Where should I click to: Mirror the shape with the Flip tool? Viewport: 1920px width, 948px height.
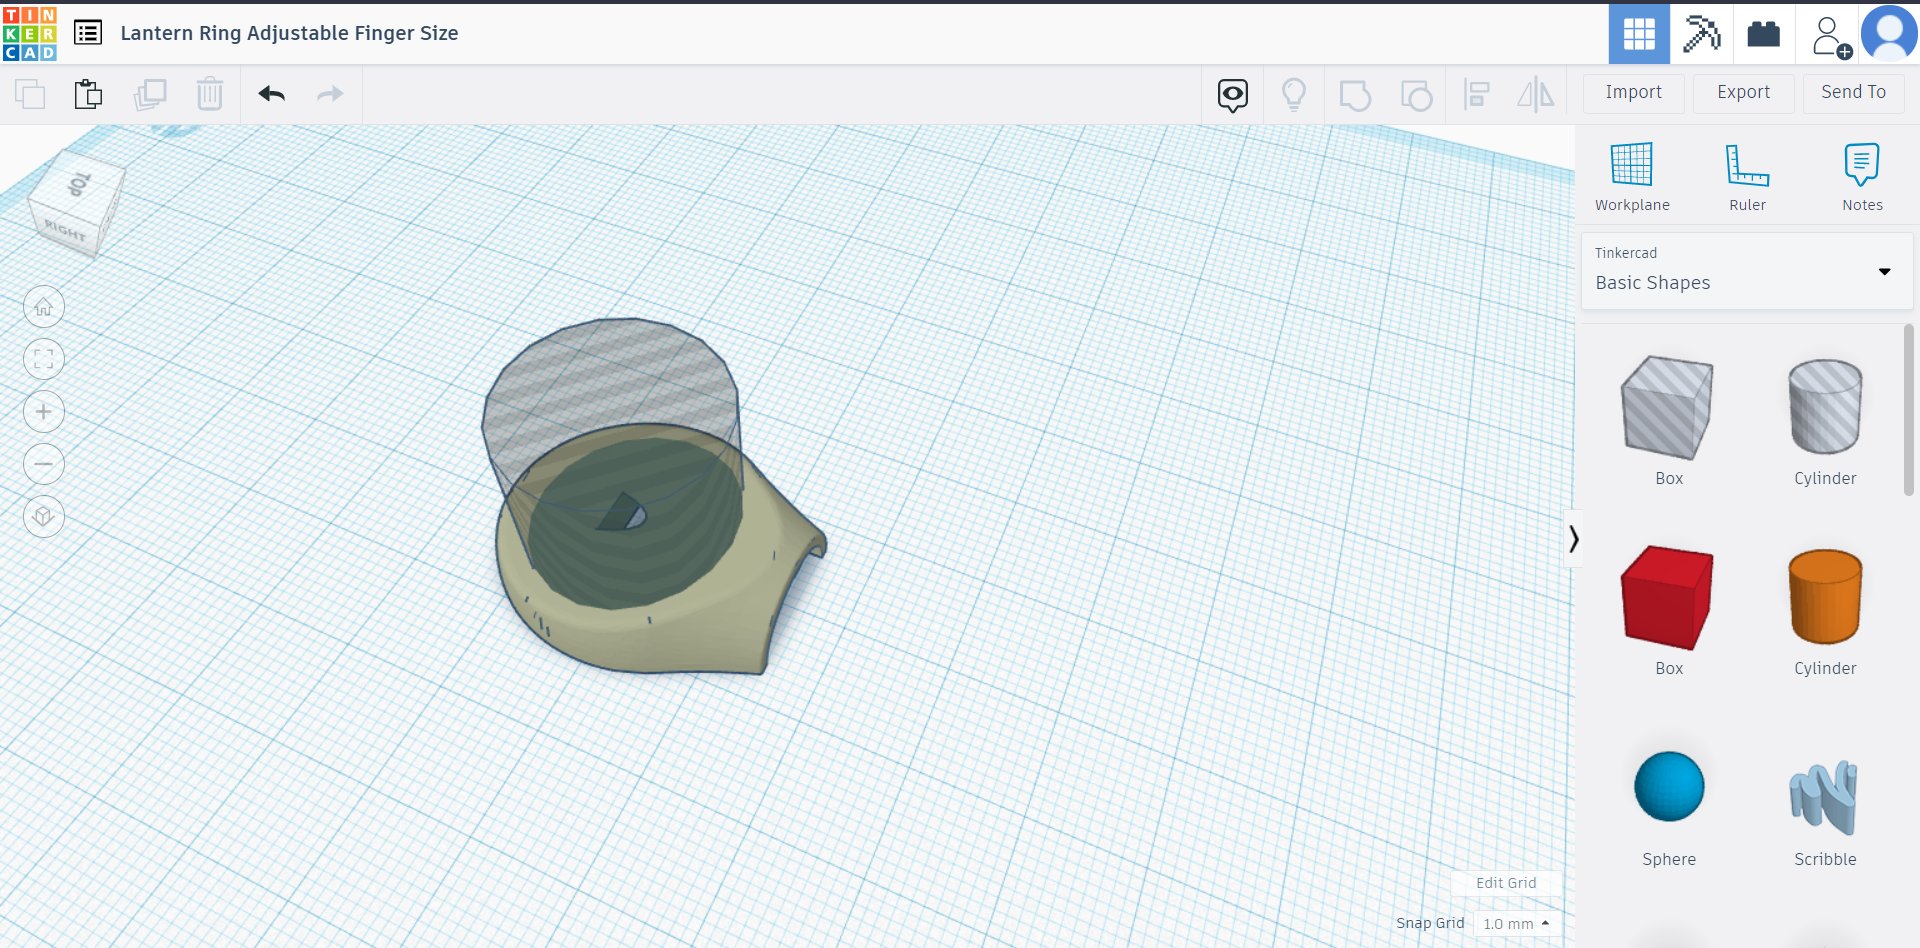coord(1536,94)
